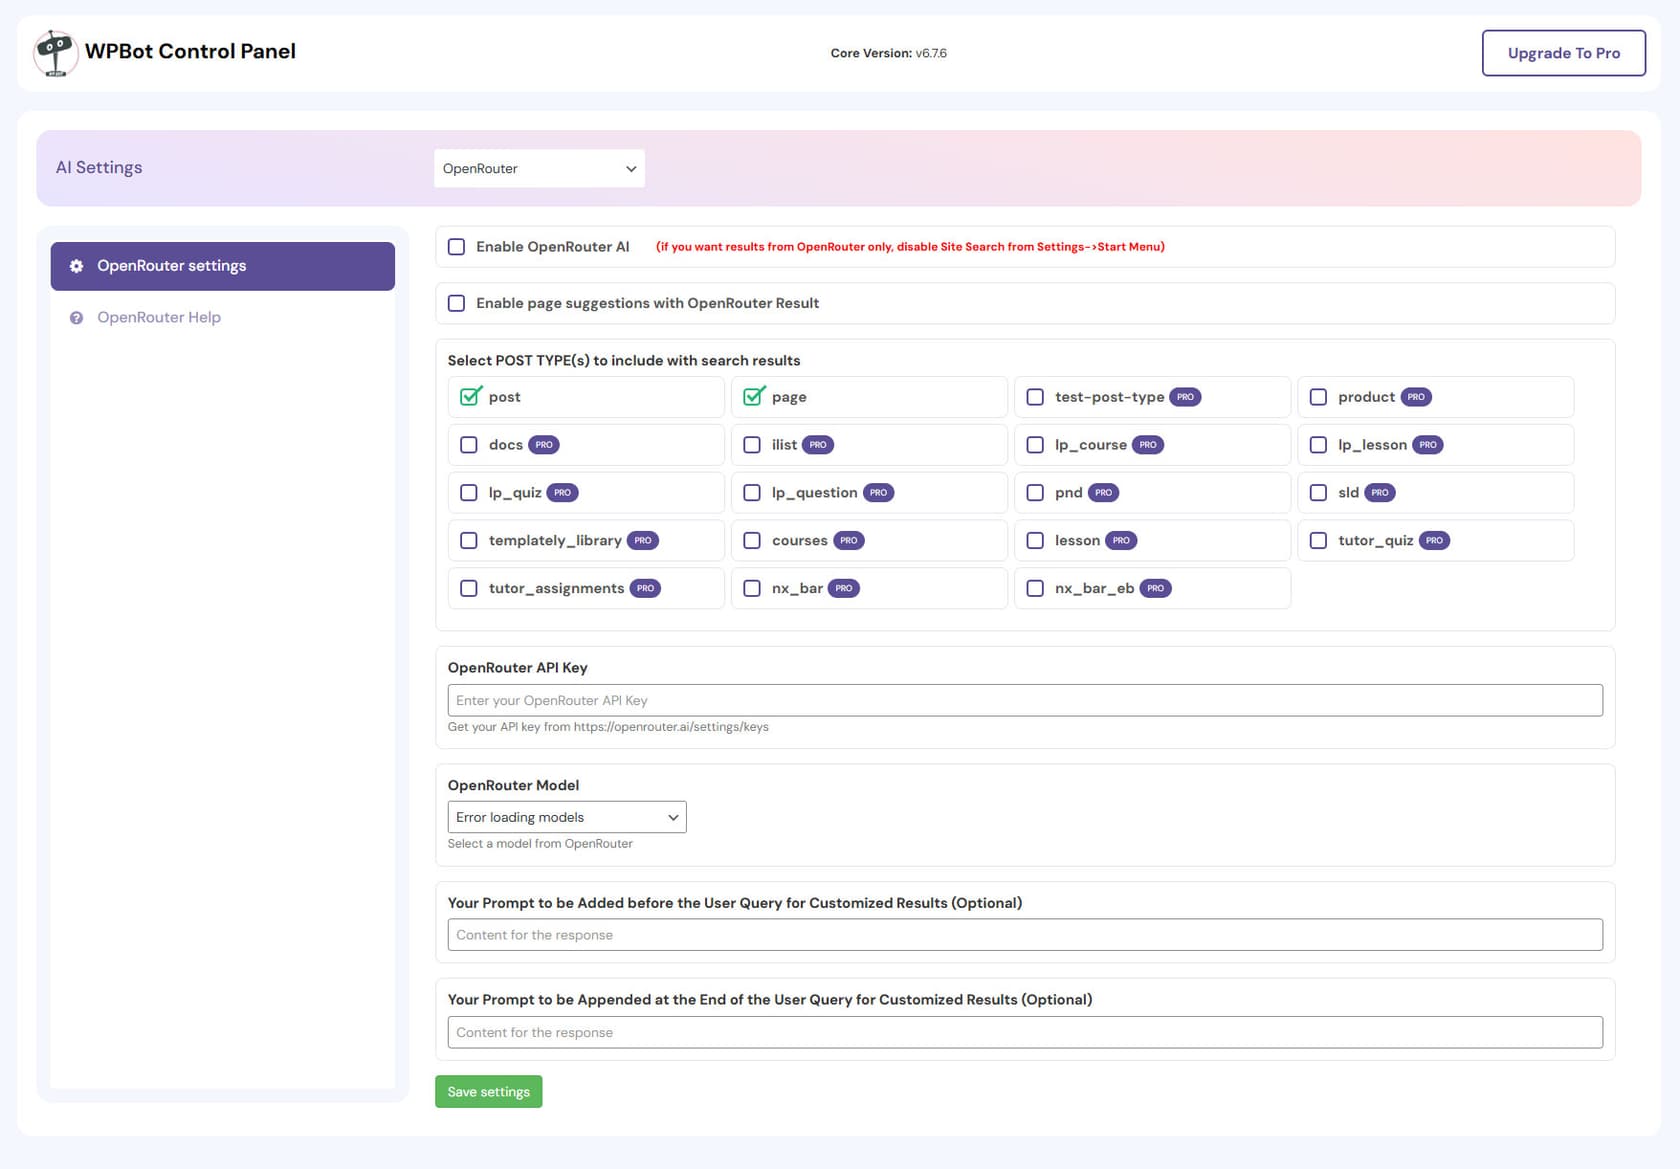The image size is (1680, 1169).
Task: Click the PRO badge next to ilist
Action: pyautogui.click(x=818, y=445)
